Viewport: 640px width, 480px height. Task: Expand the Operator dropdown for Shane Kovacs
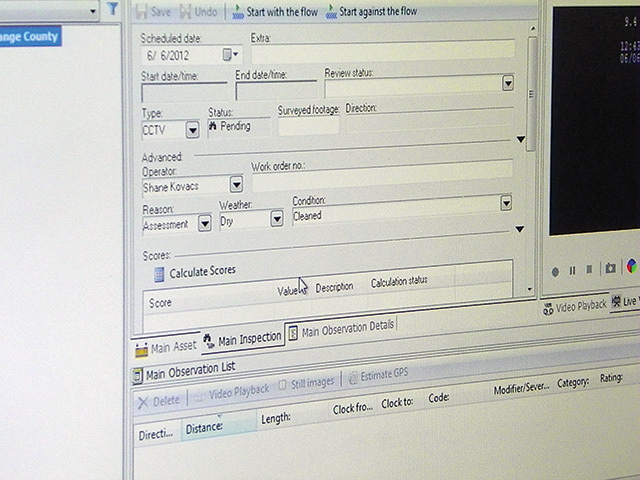coord(236,184)
